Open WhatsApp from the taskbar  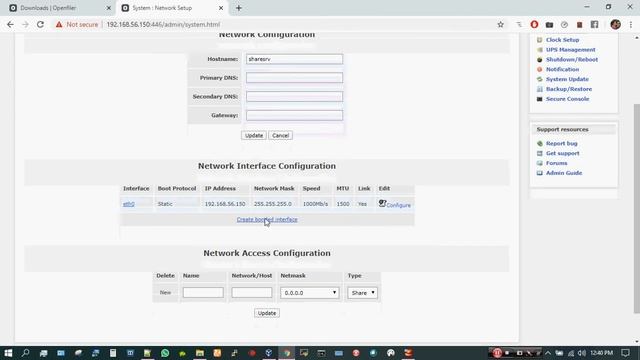coord(165,353)
